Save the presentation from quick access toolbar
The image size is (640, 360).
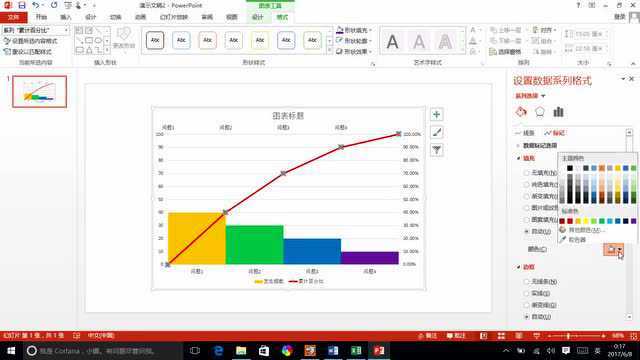point(22,5)
